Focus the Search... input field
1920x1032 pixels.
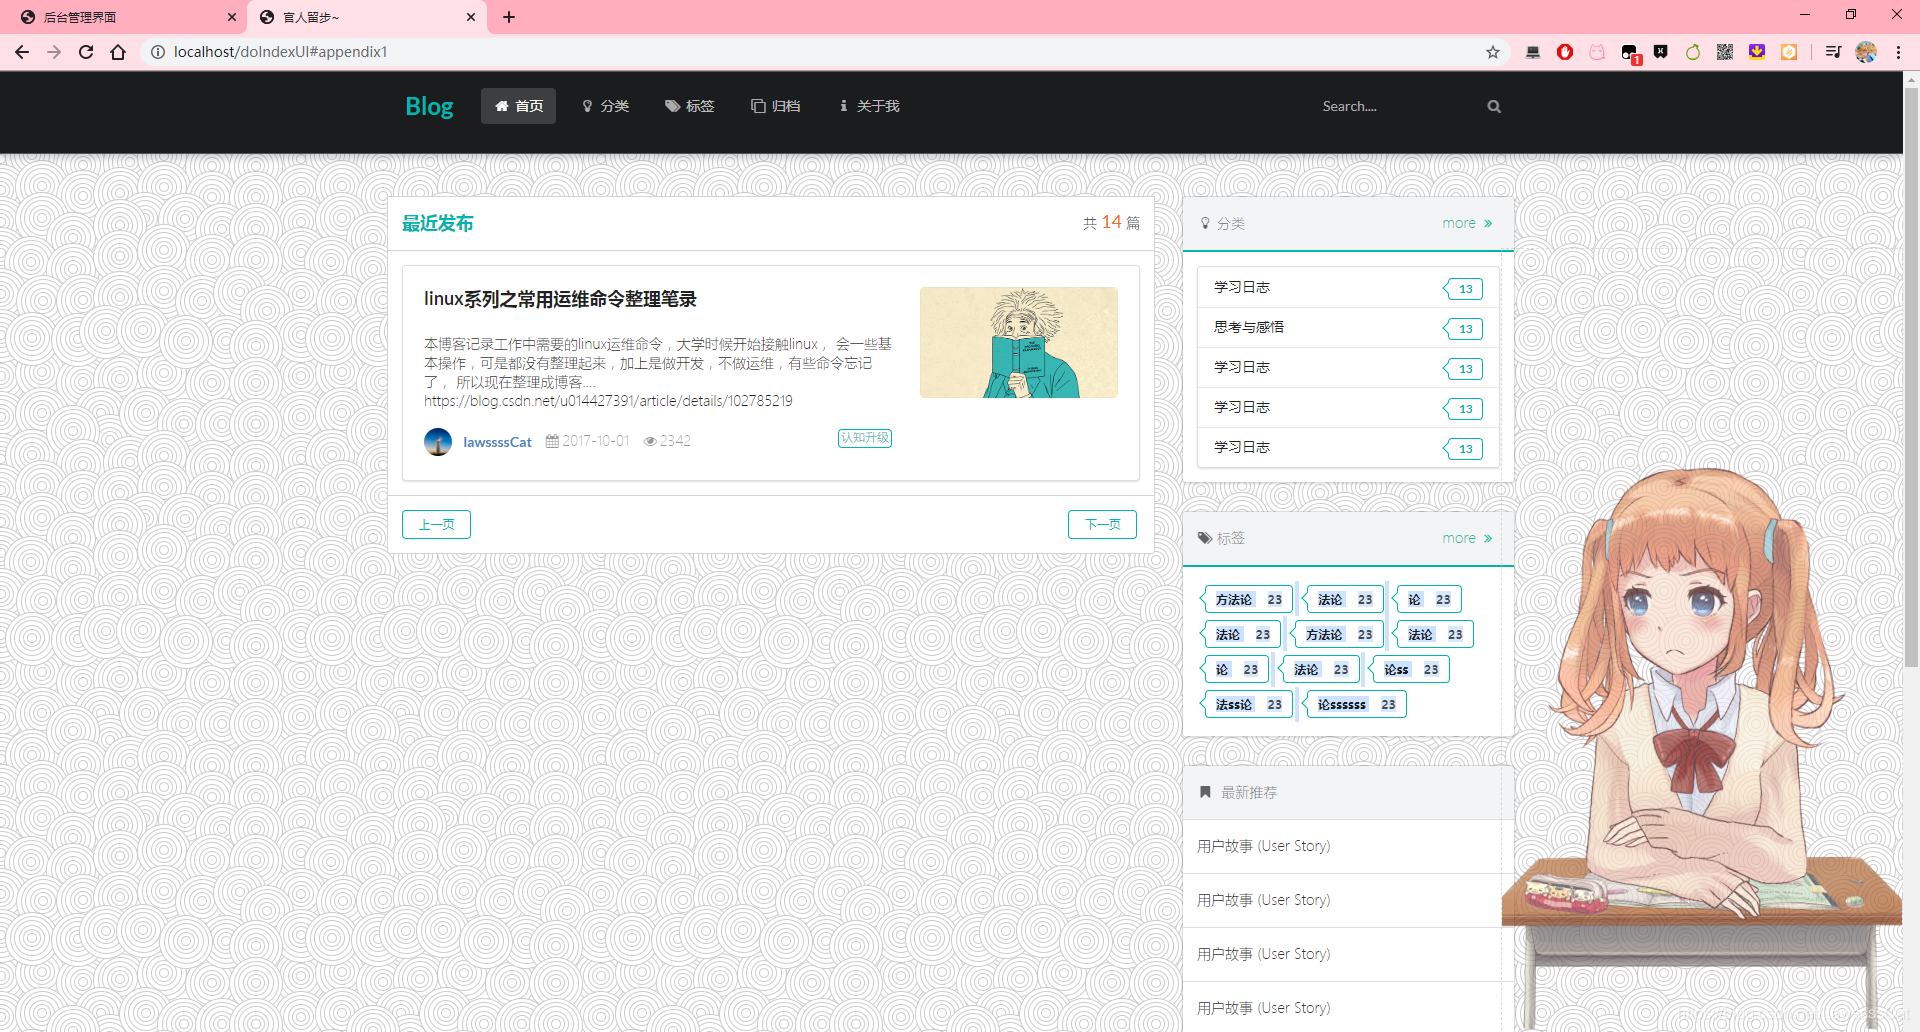pyautogui.click(x=1395, y=106)
